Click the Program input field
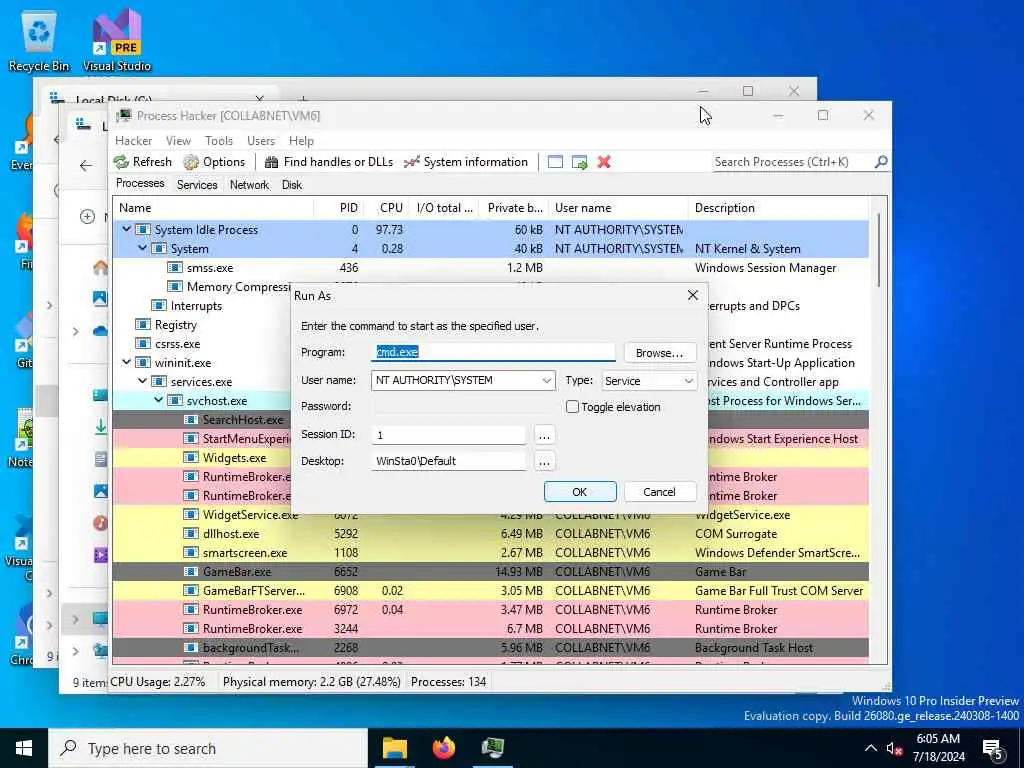The image size is (1024, 768). [494, 352]
